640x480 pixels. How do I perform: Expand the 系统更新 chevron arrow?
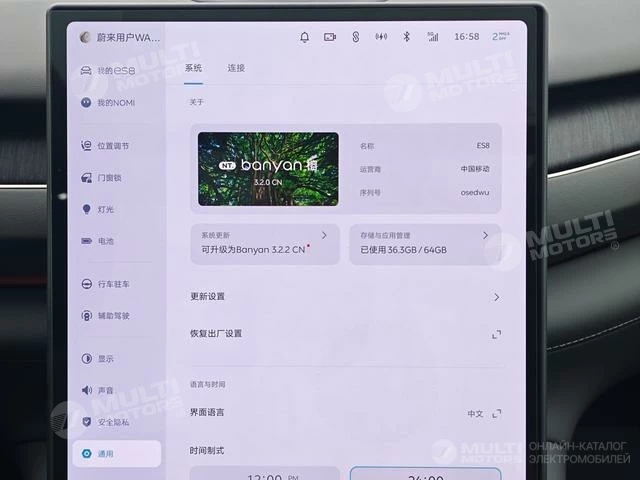pyautogui.click(x=324, y=236)
